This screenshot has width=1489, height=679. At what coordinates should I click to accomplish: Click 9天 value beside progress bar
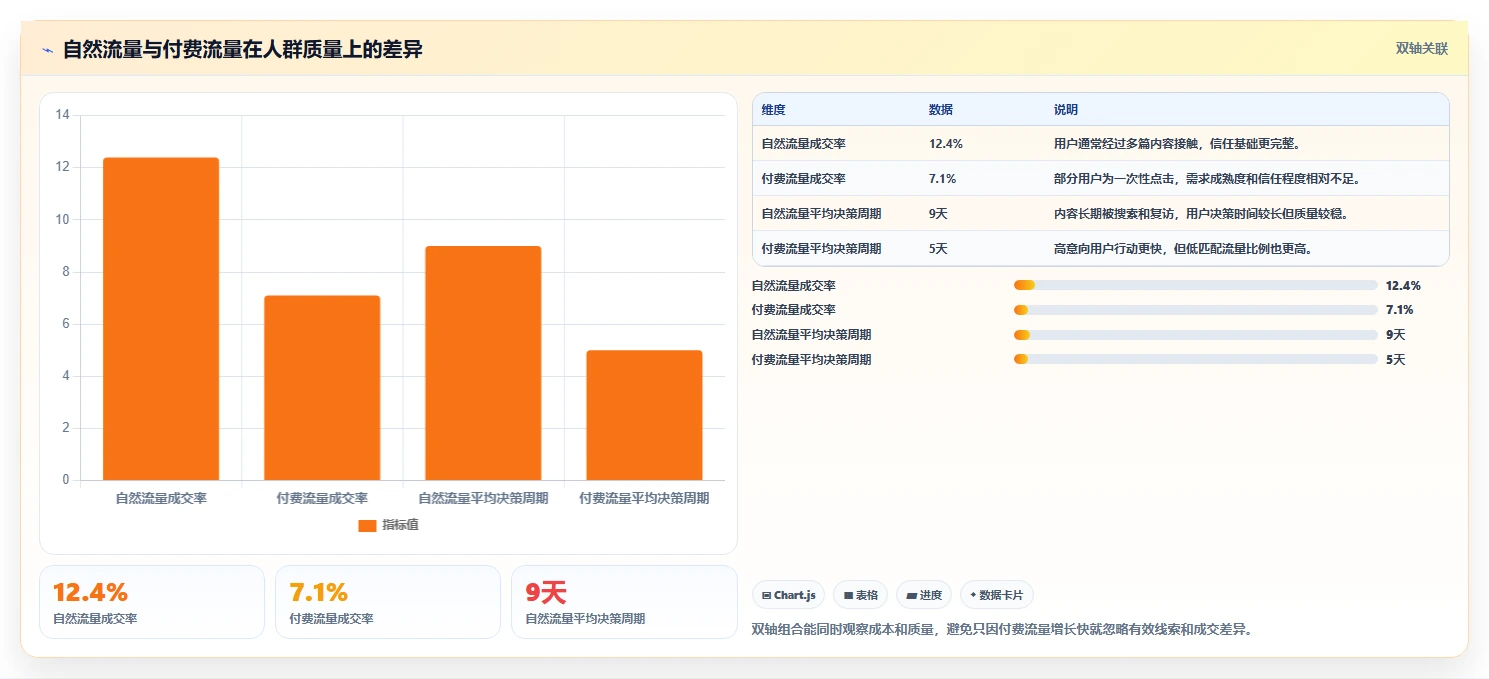(1396, 335)
